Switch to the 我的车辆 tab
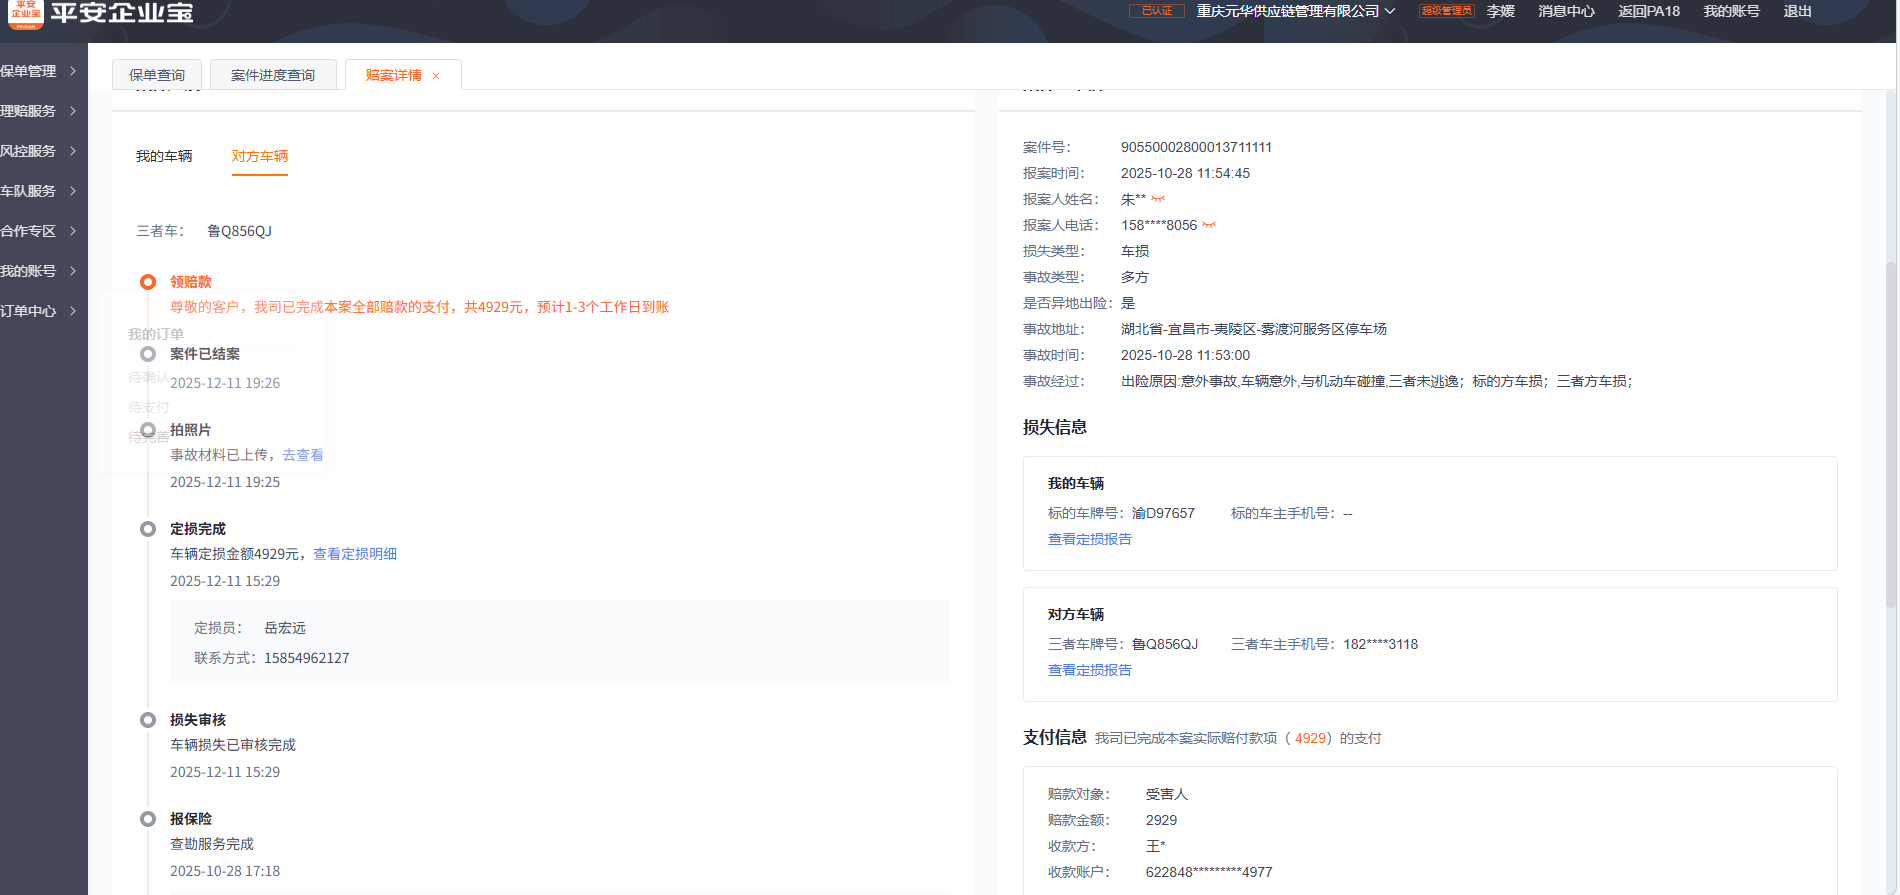The height and width of the screenshot is (895, 1900). point(164,156)
